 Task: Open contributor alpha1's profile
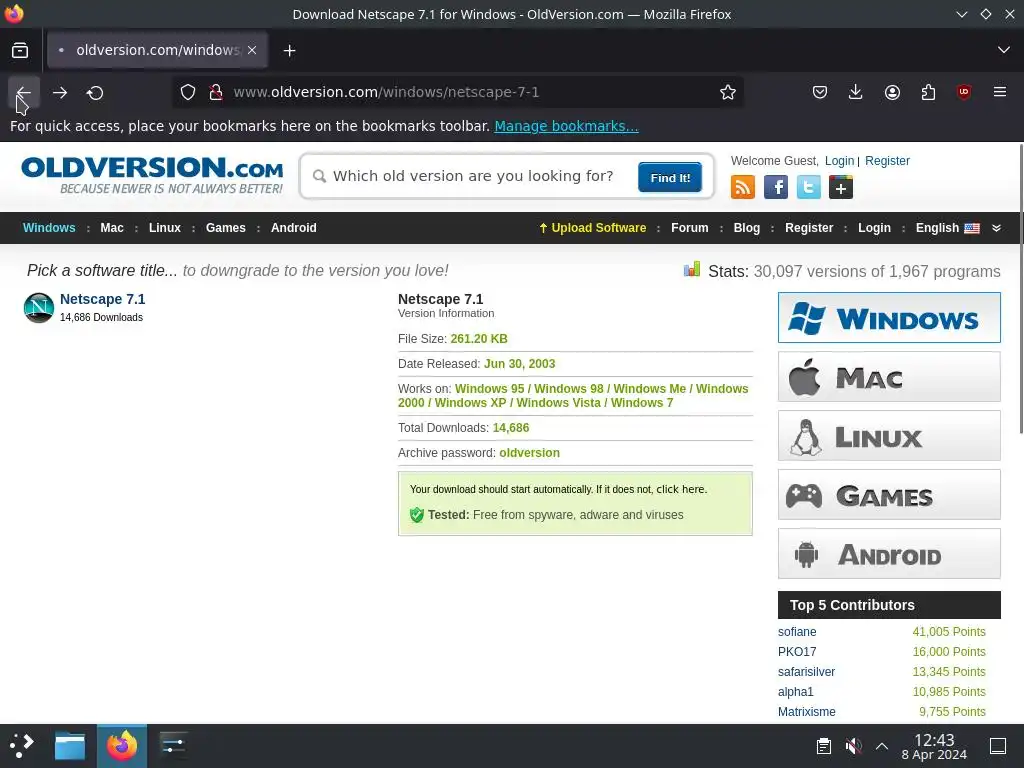pos(795,692)
